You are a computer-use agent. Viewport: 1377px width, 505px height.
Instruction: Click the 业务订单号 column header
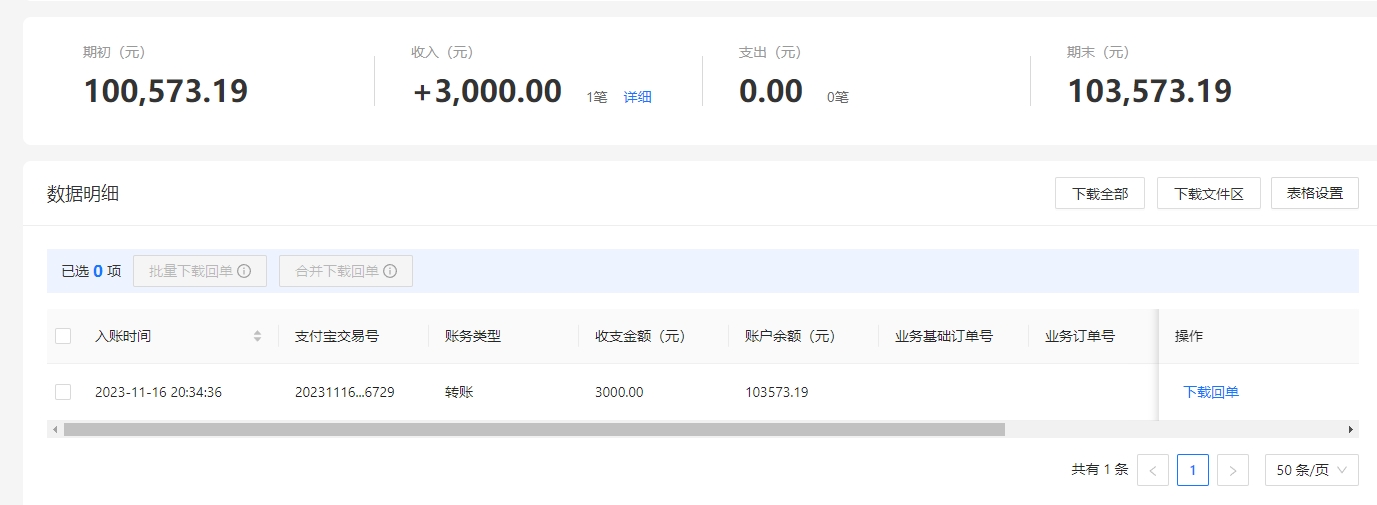(x=1080, y=336)
